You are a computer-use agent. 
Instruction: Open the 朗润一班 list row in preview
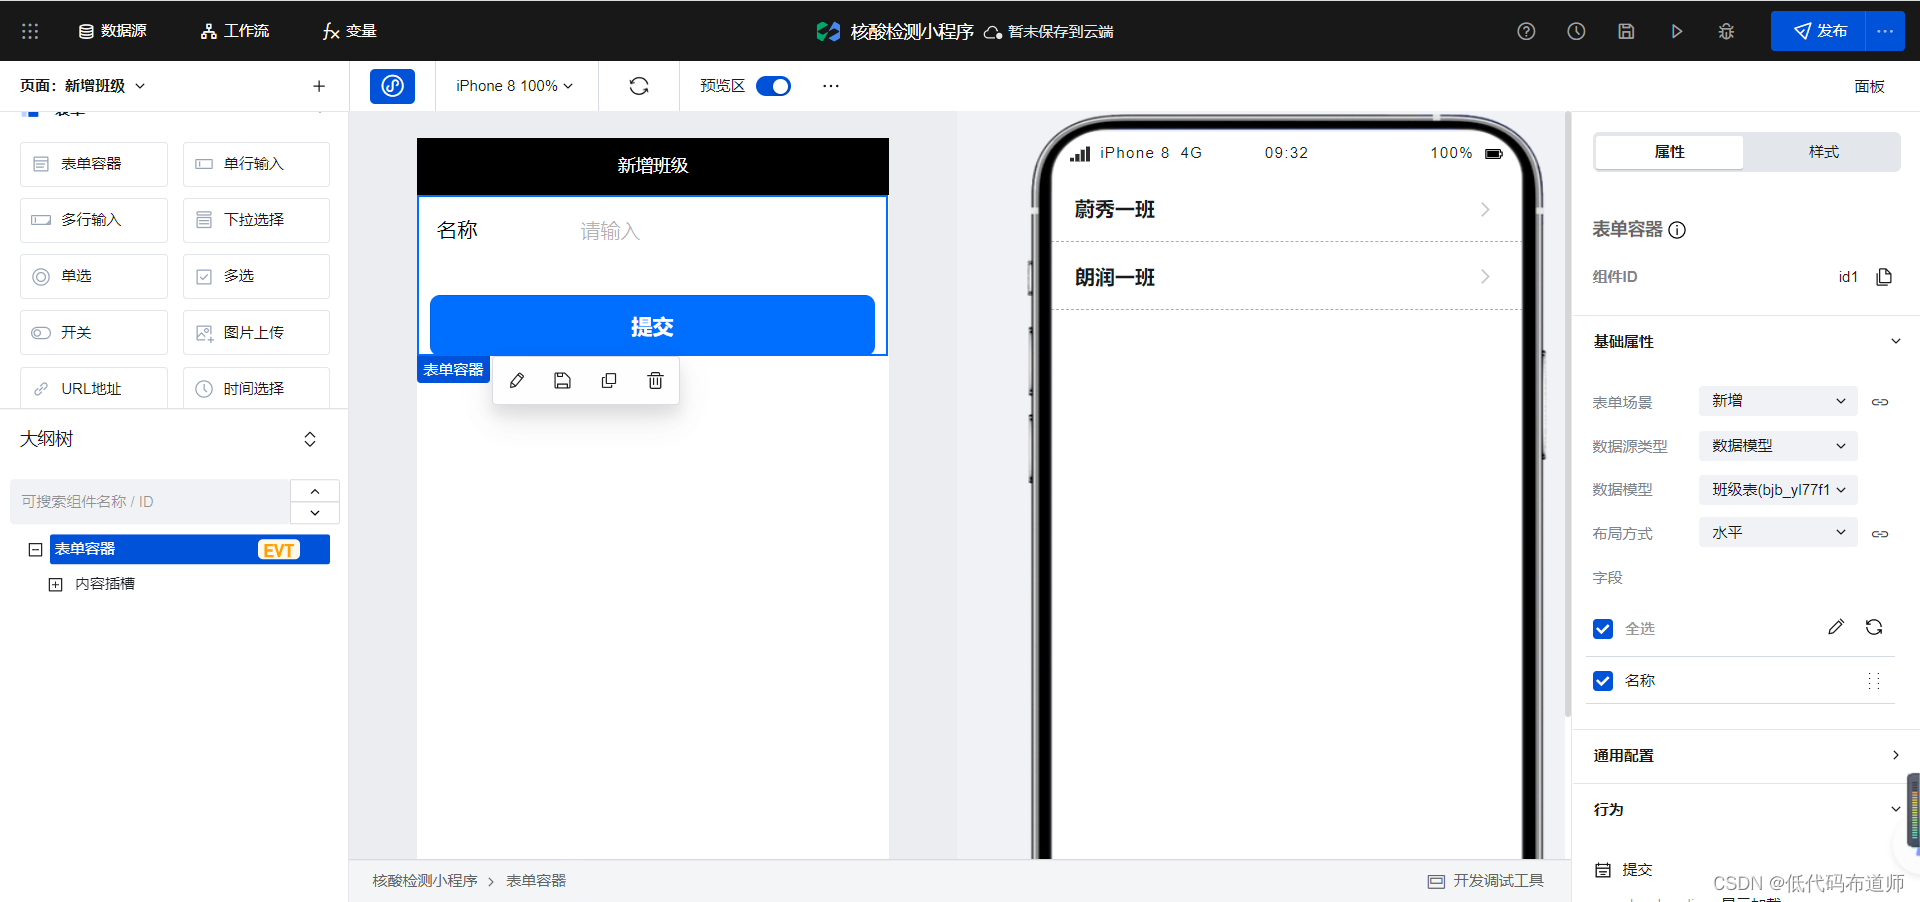[x=1285, y=277]
